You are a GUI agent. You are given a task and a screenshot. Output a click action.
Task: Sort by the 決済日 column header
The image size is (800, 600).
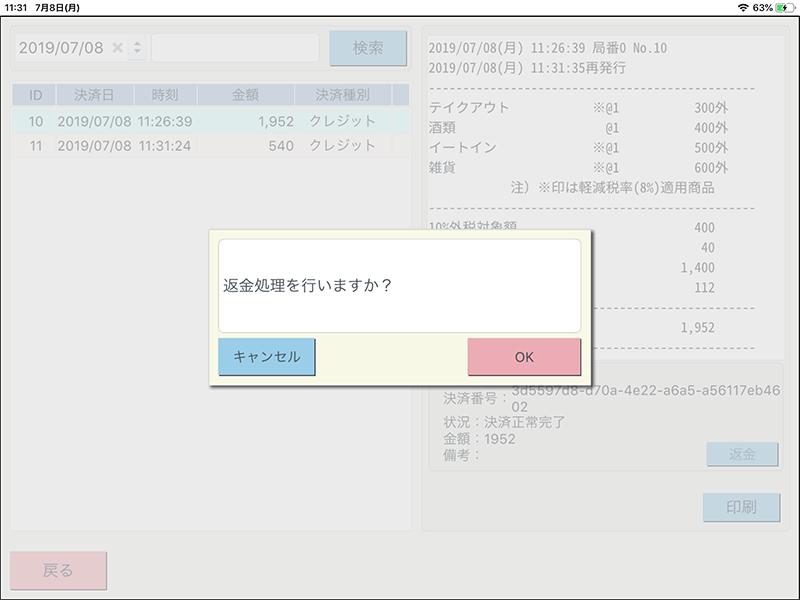[94, 96]
